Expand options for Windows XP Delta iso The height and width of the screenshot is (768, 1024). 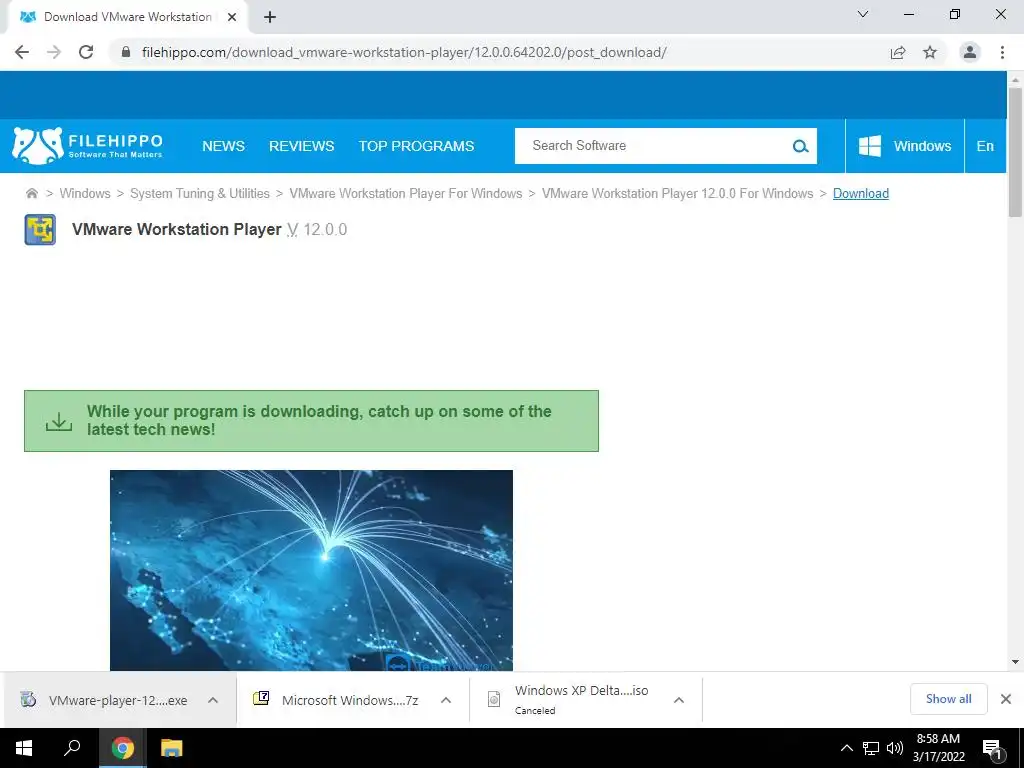[679, 700]
